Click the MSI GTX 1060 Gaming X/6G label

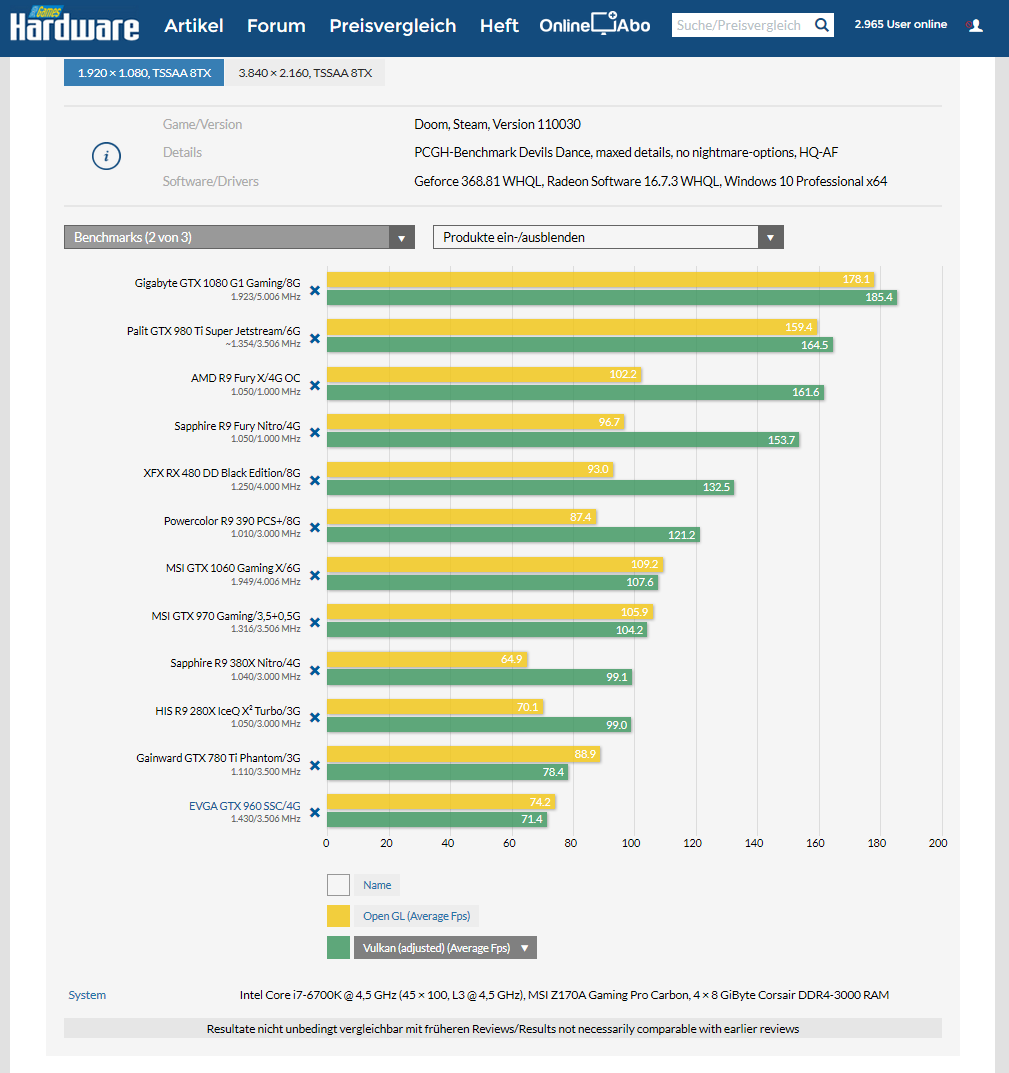[x=233, y=568]
